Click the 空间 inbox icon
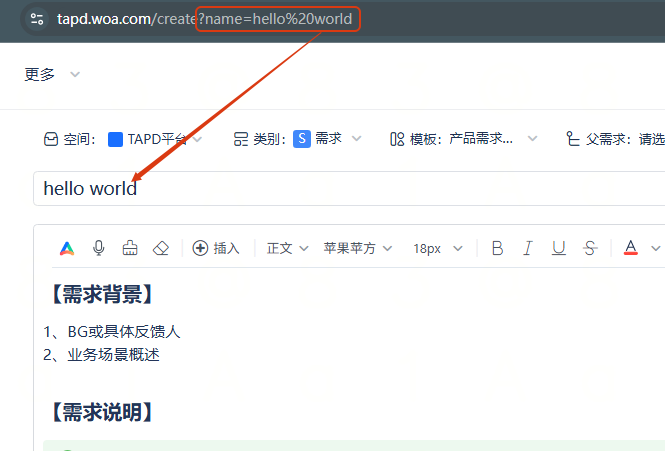Screen dimensions: 665x451 click(x=51, y=139)
